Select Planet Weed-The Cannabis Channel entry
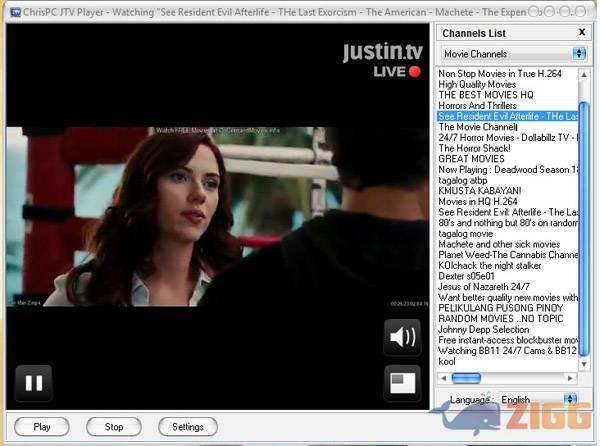 (507, 255)
